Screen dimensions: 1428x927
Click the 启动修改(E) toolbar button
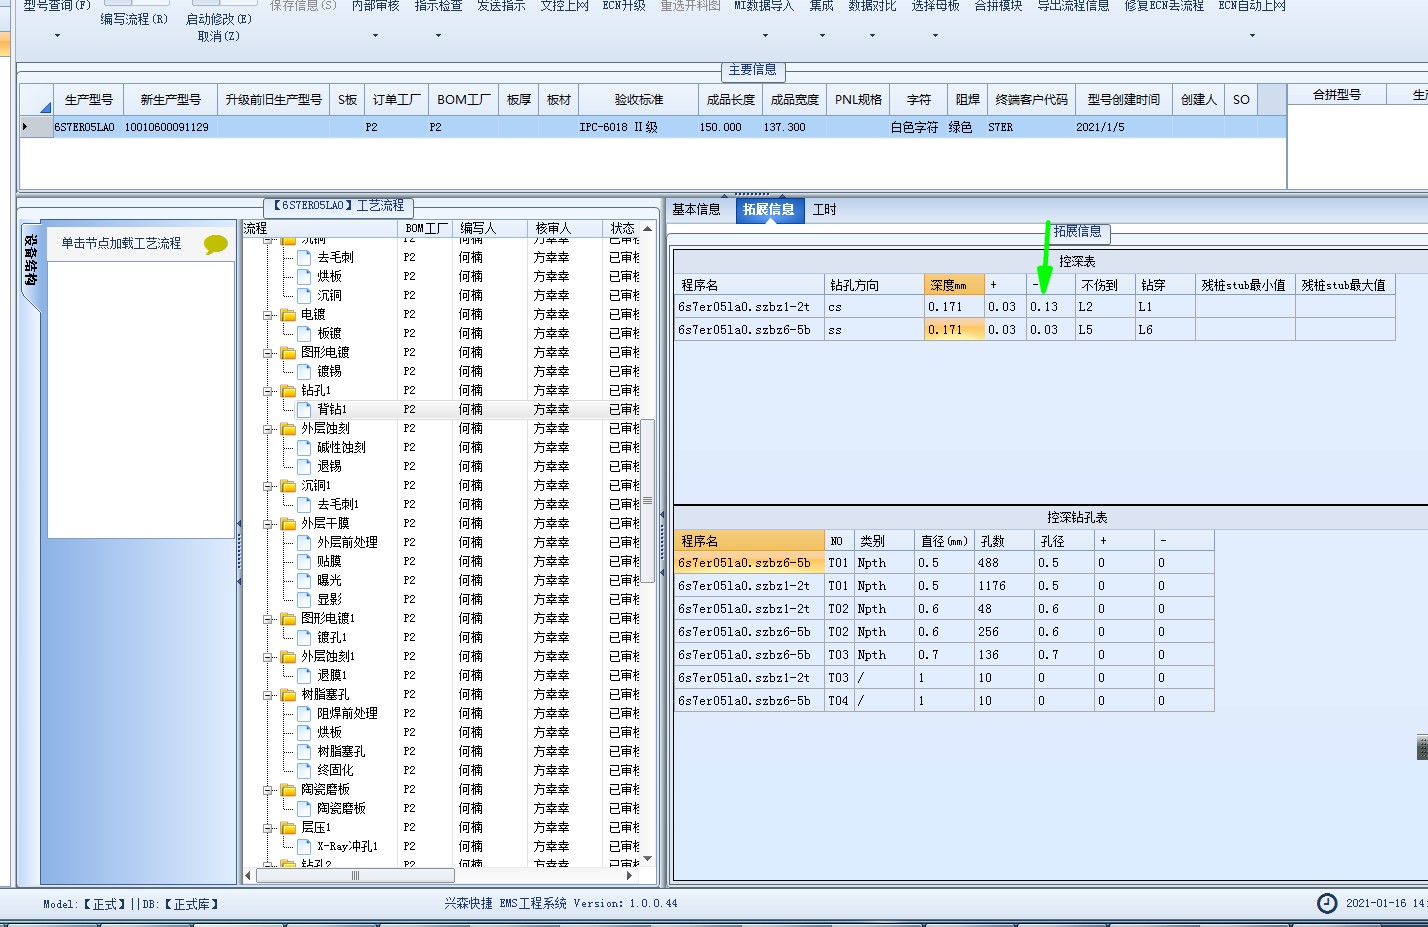[x=218, y=19]
